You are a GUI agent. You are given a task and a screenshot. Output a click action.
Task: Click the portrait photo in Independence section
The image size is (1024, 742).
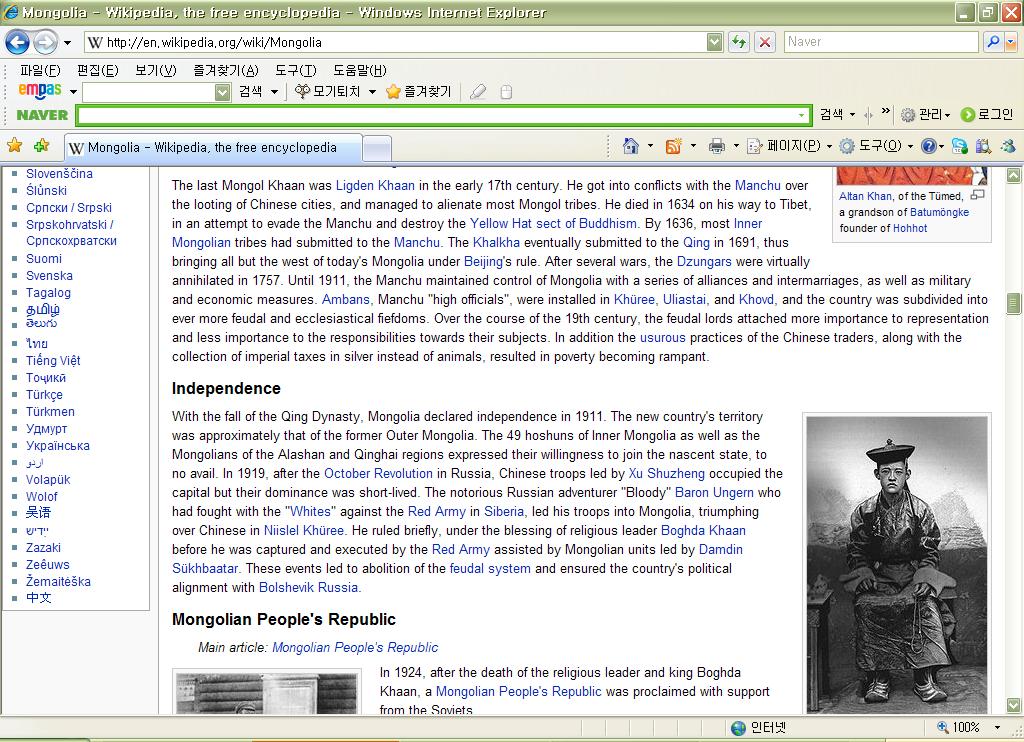pos(897,564)
